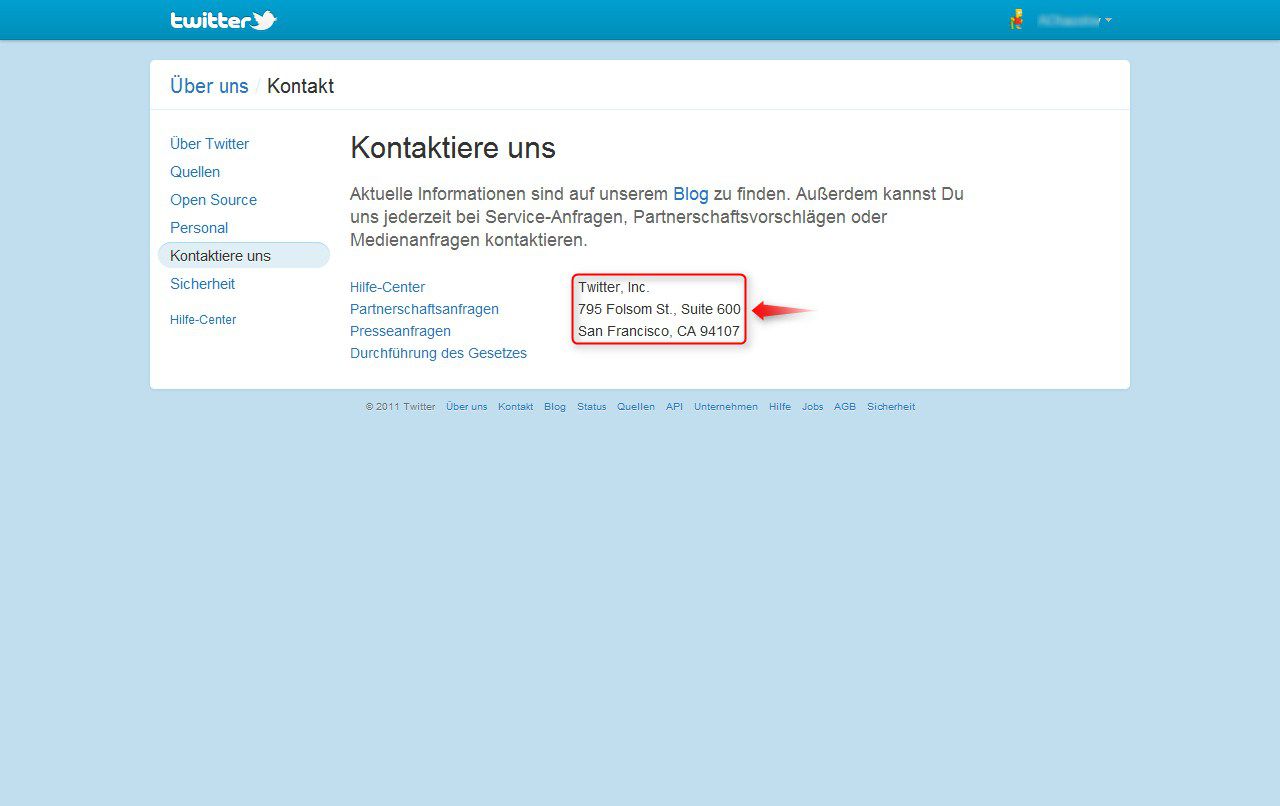
Task: Click the 795 Folsom St., Suite 600 text
Action: (x=659, y=309)
